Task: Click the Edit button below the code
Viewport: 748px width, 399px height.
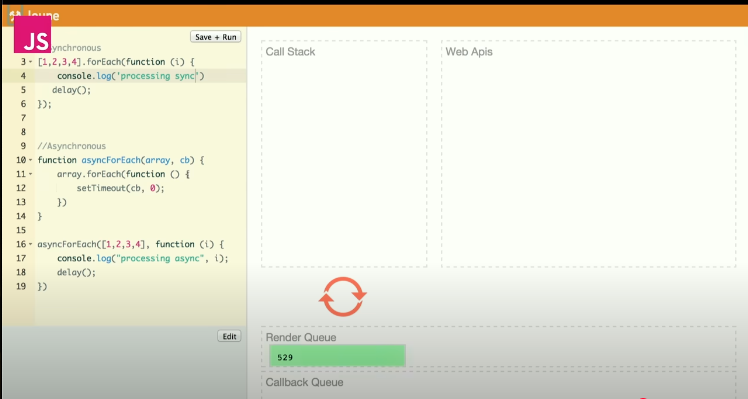Action: pyautogui.click(x=229, y=336)
